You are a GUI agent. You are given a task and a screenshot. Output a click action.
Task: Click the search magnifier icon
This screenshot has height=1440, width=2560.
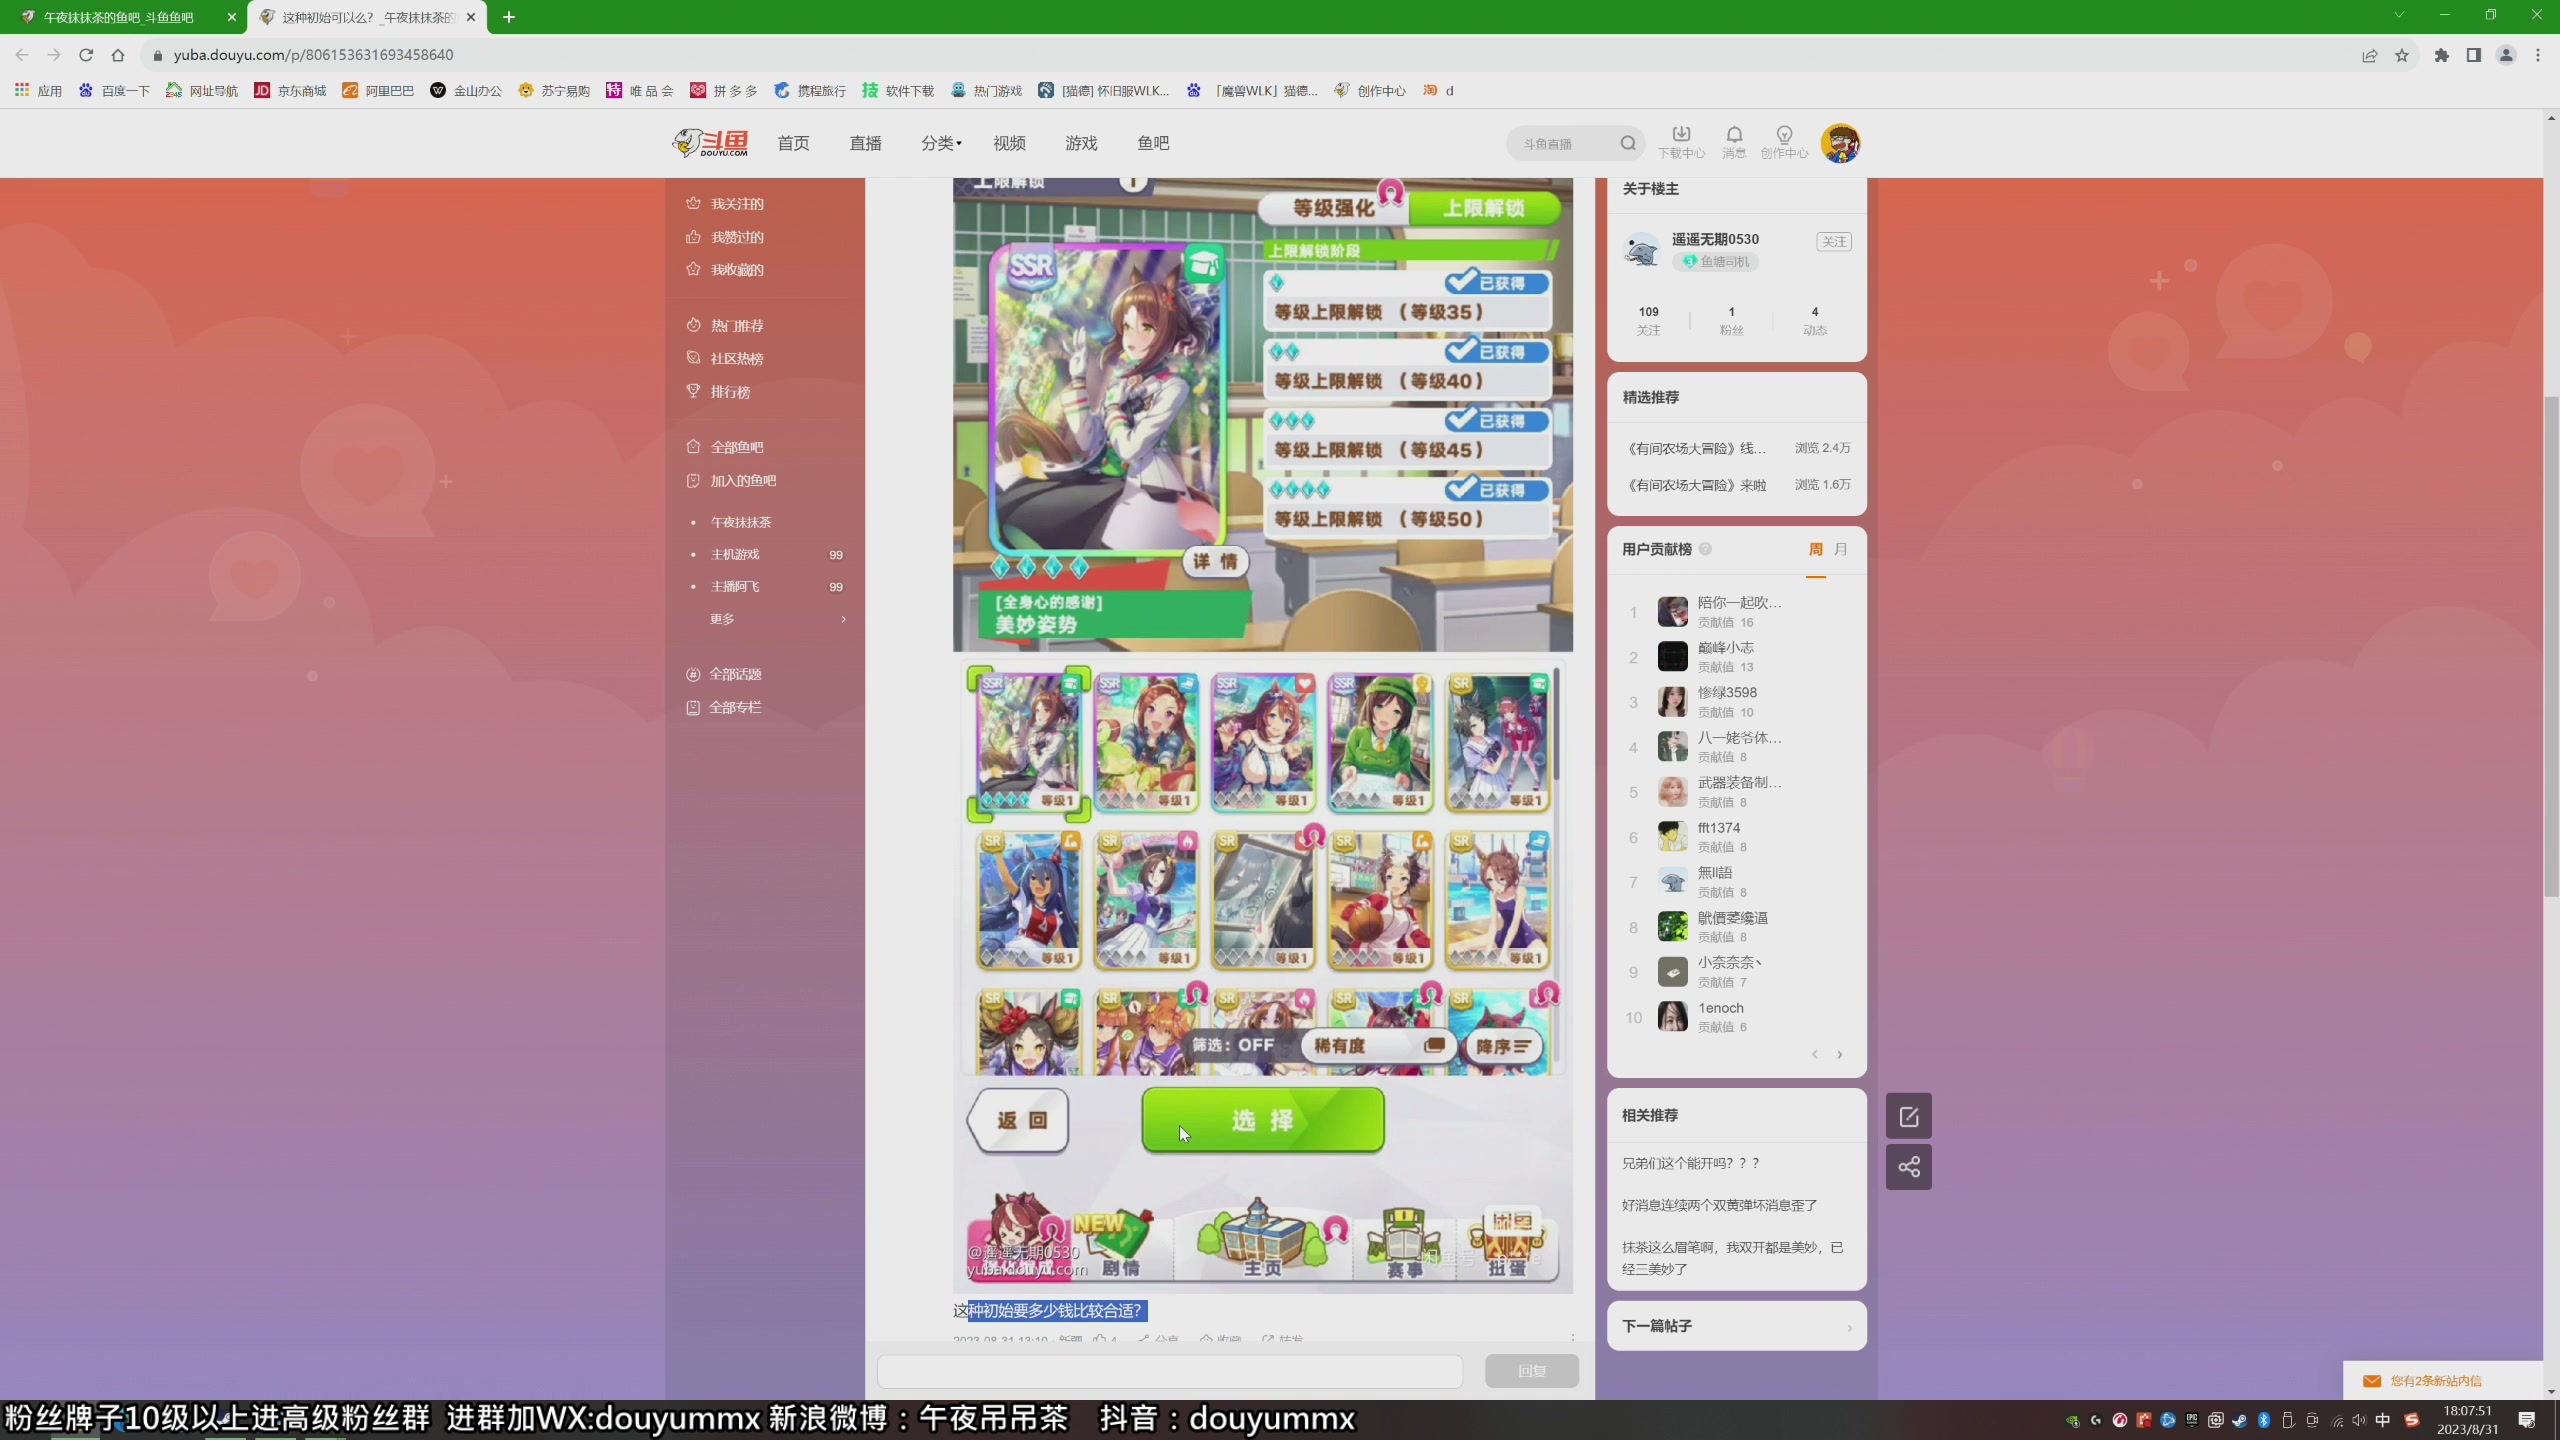point(1628,143)
